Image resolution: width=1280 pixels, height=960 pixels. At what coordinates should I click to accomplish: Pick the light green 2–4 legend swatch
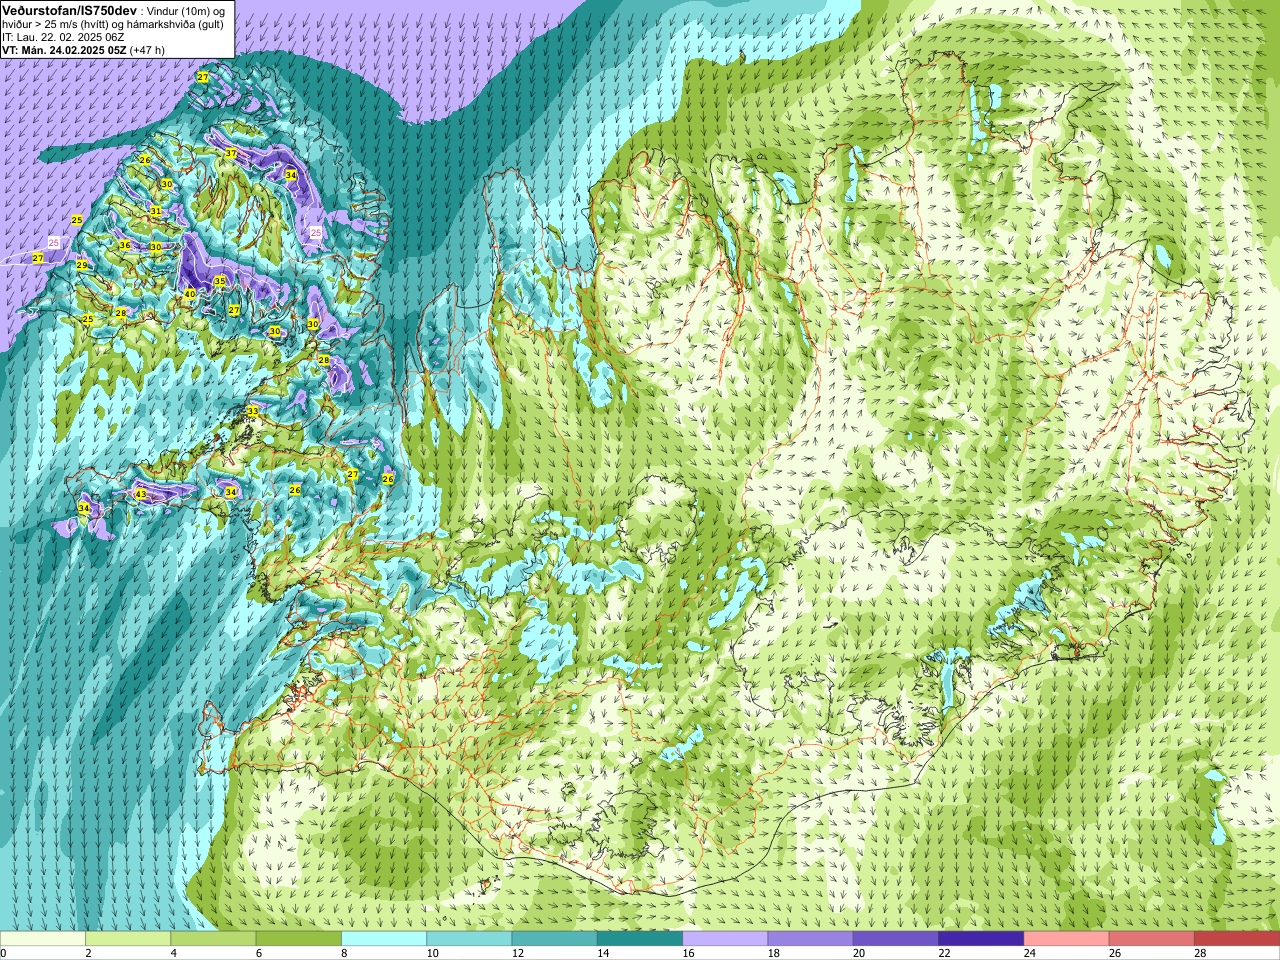[x=128, y=939]
